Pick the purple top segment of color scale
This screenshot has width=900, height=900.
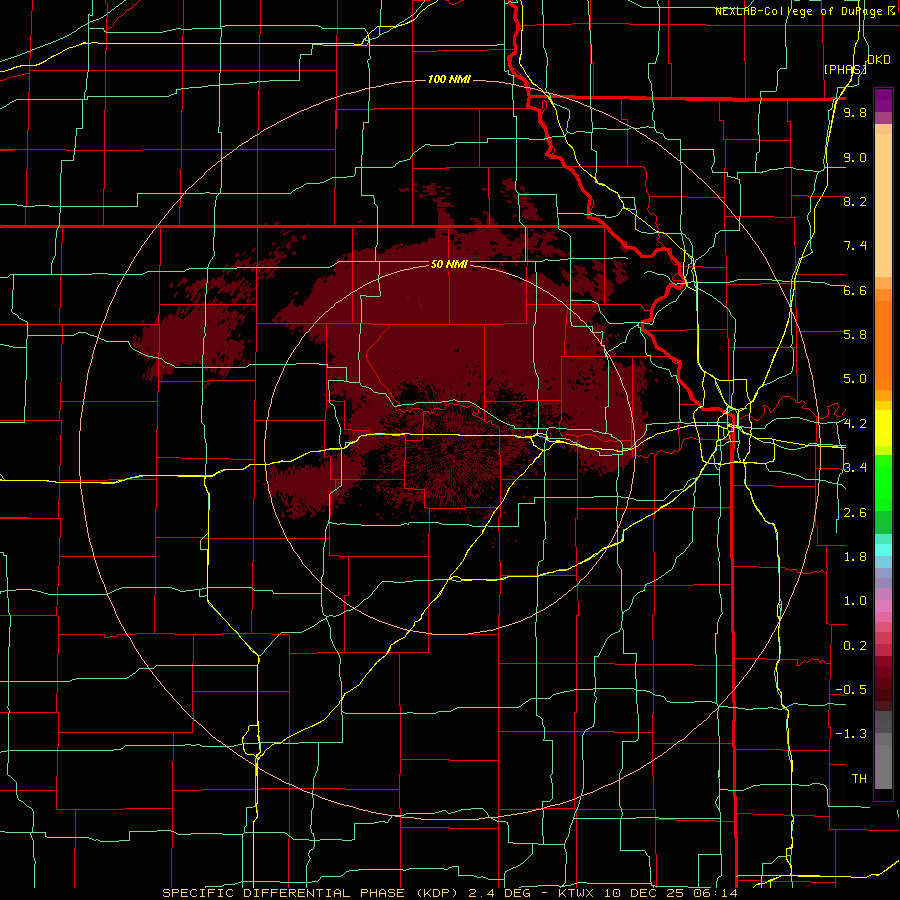[x=883, y=100]
